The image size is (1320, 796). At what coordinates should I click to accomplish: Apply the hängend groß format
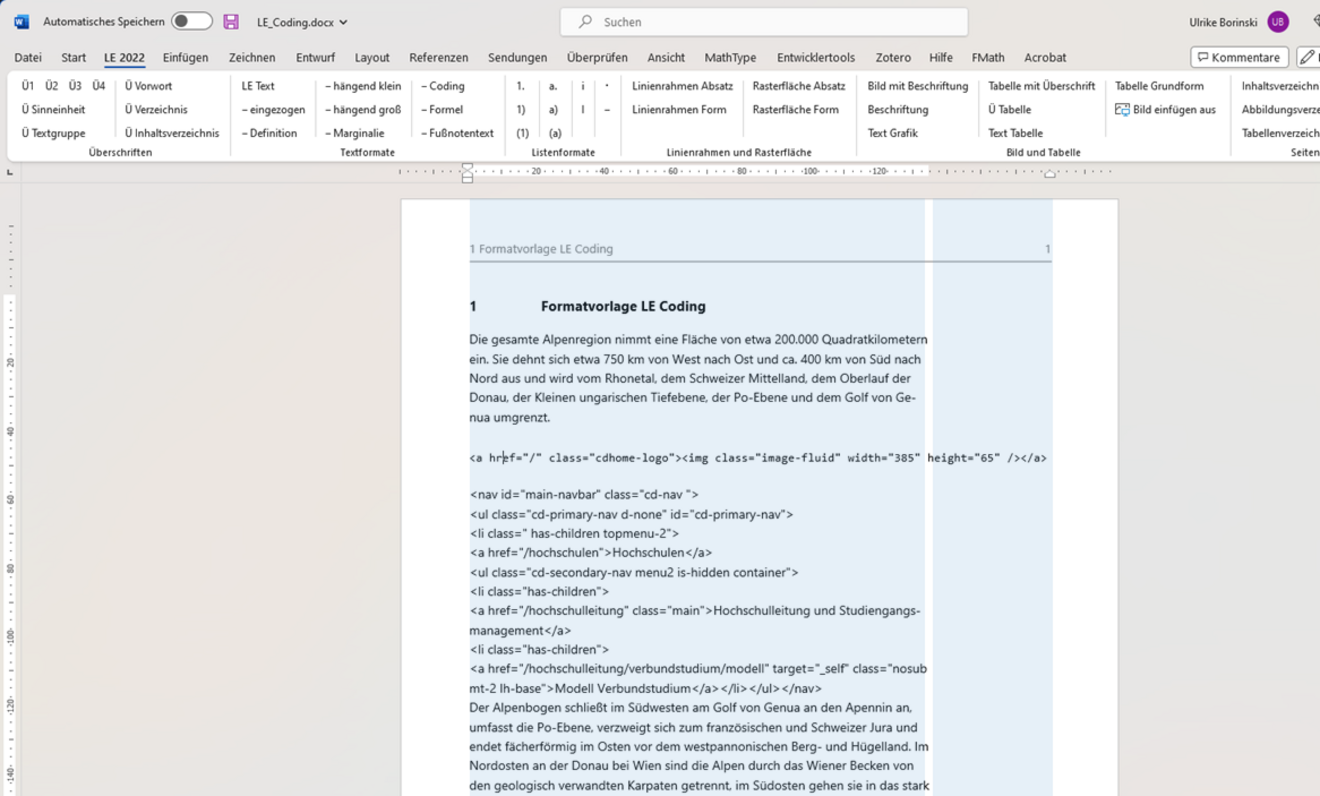[x=363, y=109]
